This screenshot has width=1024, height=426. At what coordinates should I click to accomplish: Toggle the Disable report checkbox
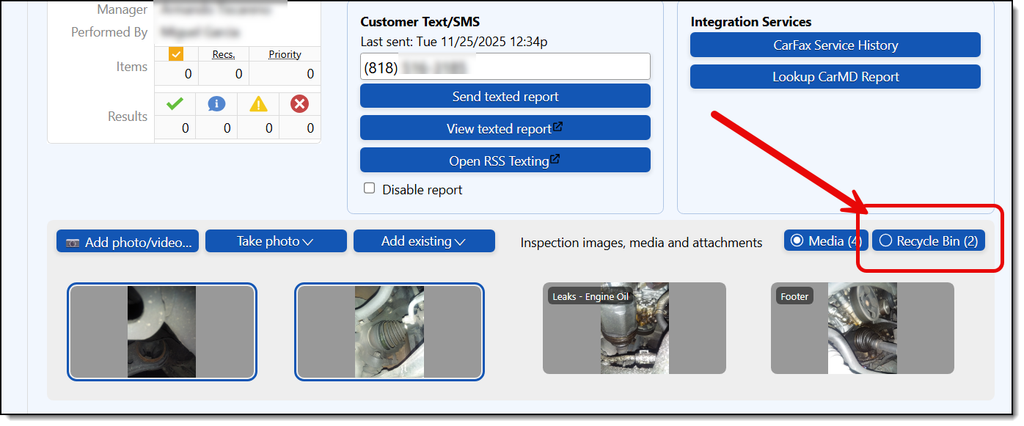pos(370,188)
